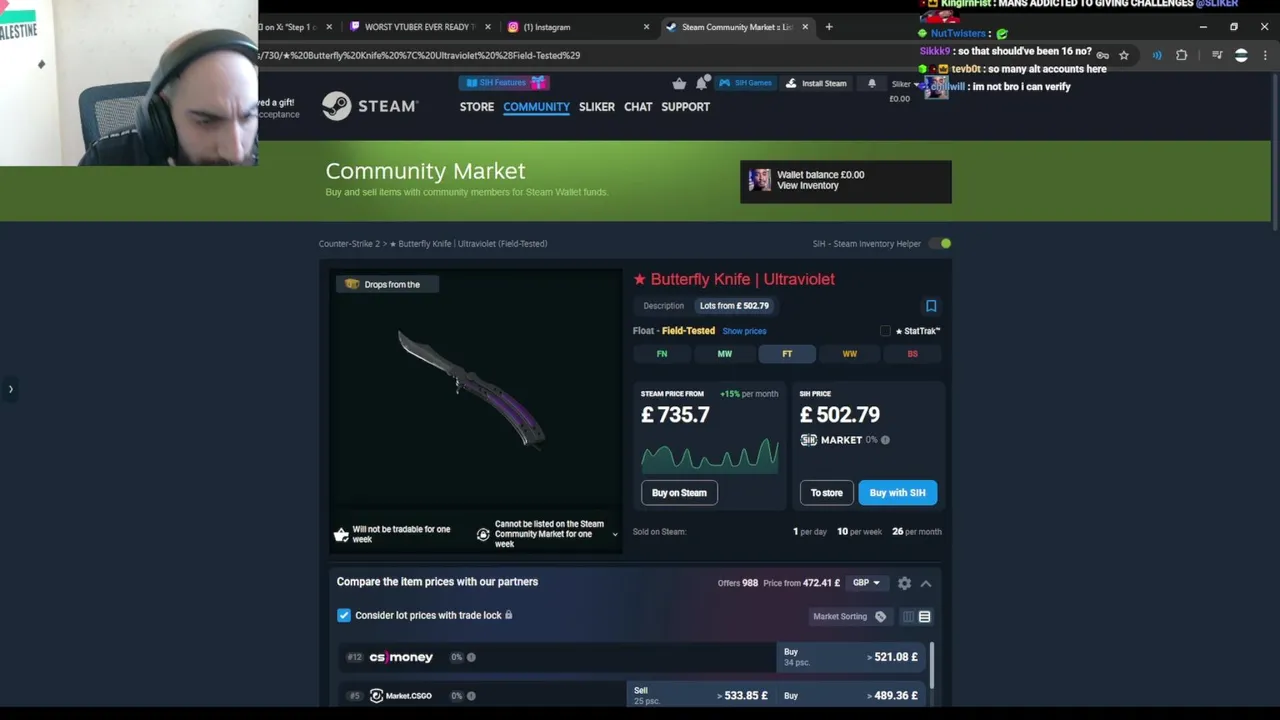Open the COMMUNITY menu
The image size is (1280, 720).
tap(536, 107)
